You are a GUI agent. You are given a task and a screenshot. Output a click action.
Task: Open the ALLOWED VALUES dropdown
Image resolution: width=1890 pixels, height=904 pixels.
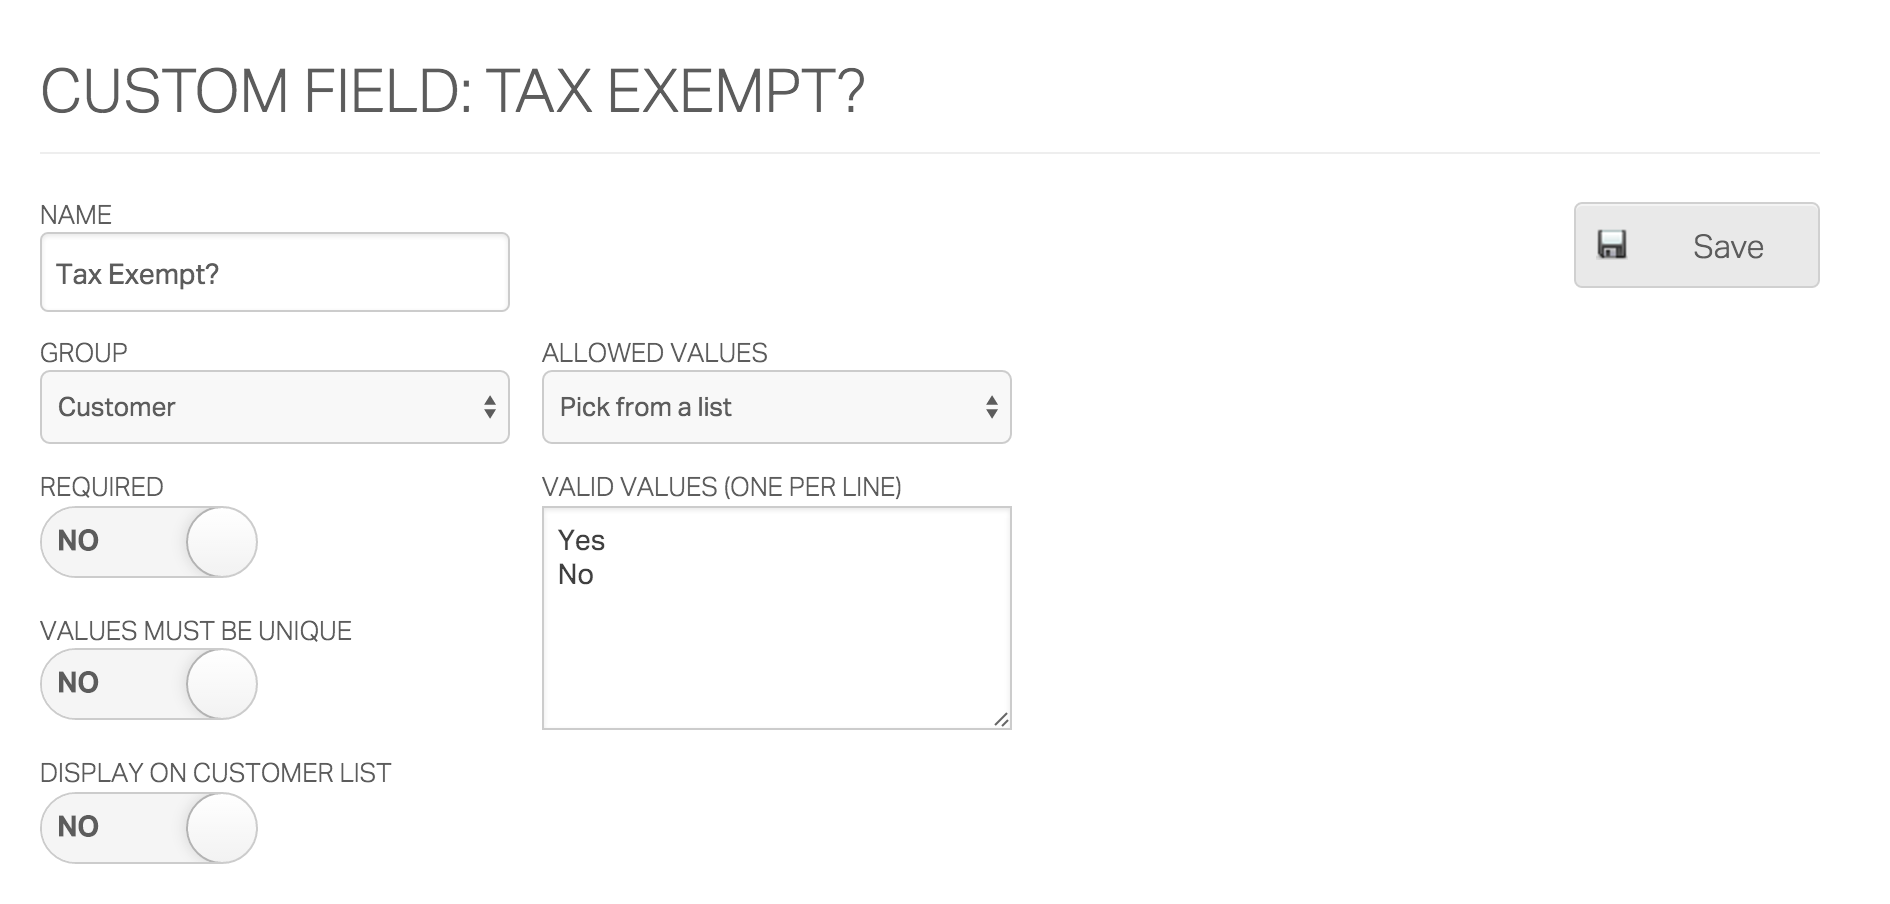(775, 407)
